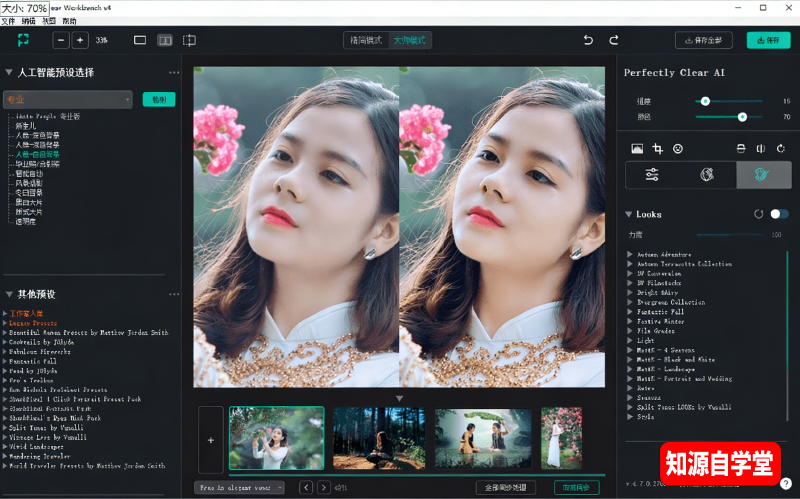Click the zoom in plus button
Viewport: 800px width, 499px height.
click(80, 40)
